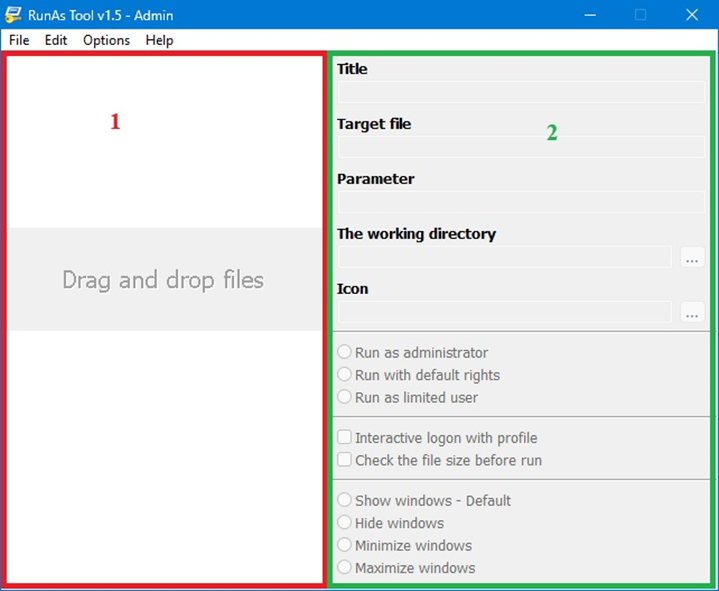This screenshot has height=591, width=719.
Task: Open the Options menu
Action: click(x=106, y=40)
